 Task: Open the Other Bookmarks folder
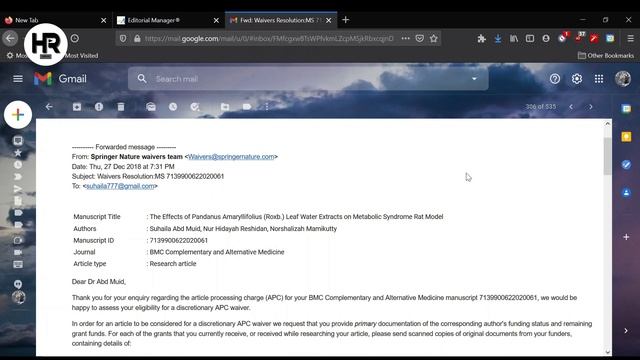(x=606, y=56)
